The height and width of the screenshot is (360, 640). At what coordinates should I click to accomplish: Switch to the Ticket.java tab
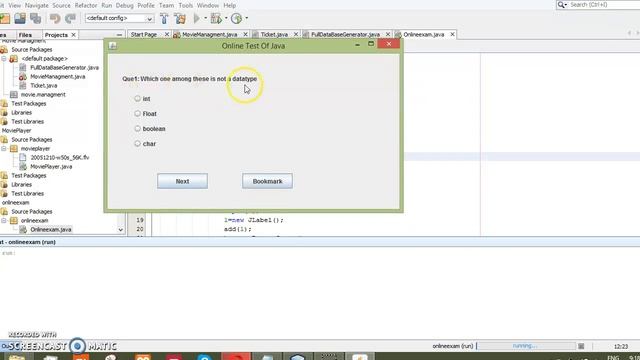click(274, 35)
